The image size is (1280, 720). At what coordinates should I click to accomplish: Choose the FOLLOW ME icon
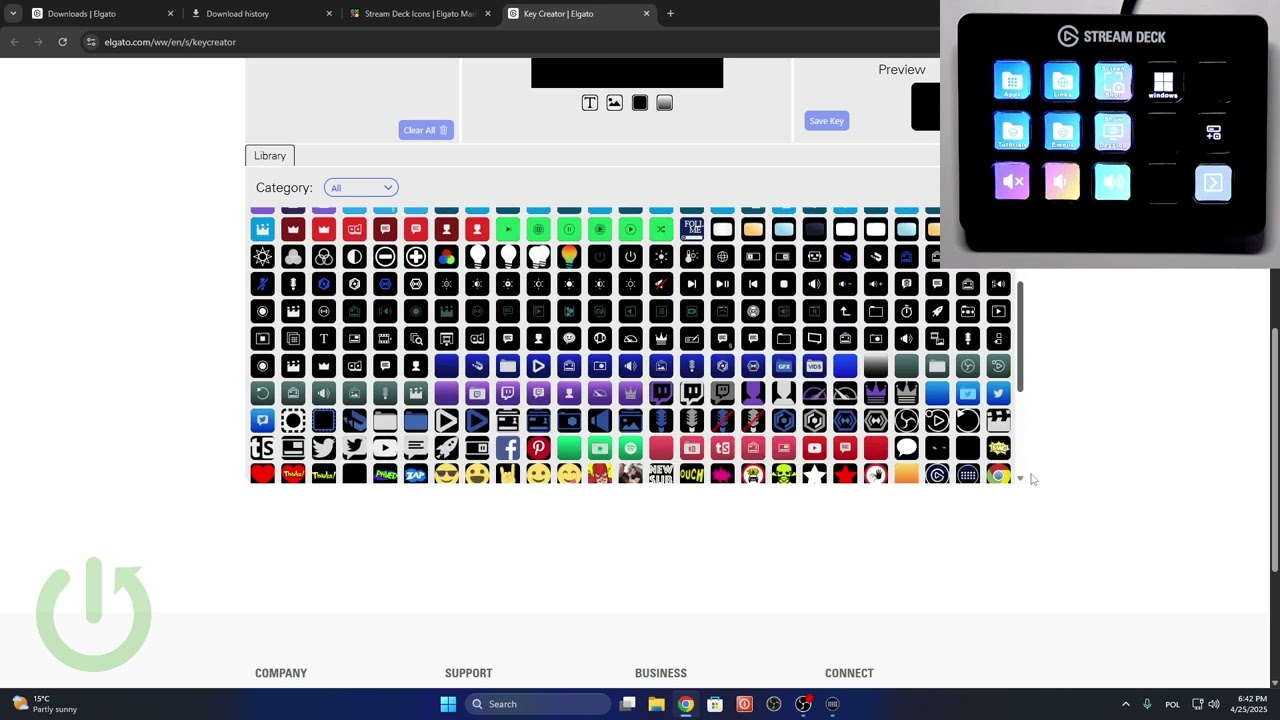click(692, 229)
